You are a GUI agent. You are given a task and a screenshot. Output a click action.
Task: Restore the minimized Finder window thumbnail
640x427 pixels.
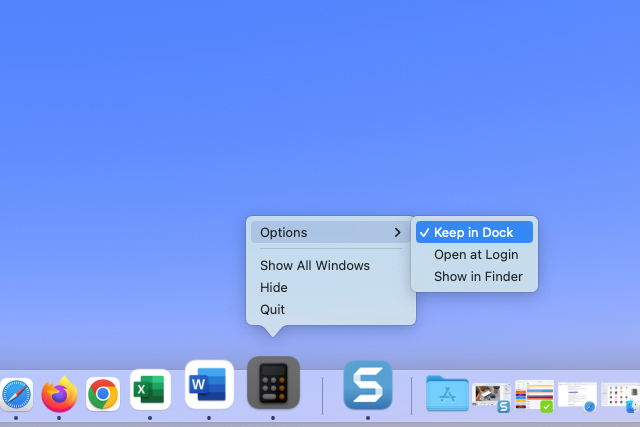point(620,396)
